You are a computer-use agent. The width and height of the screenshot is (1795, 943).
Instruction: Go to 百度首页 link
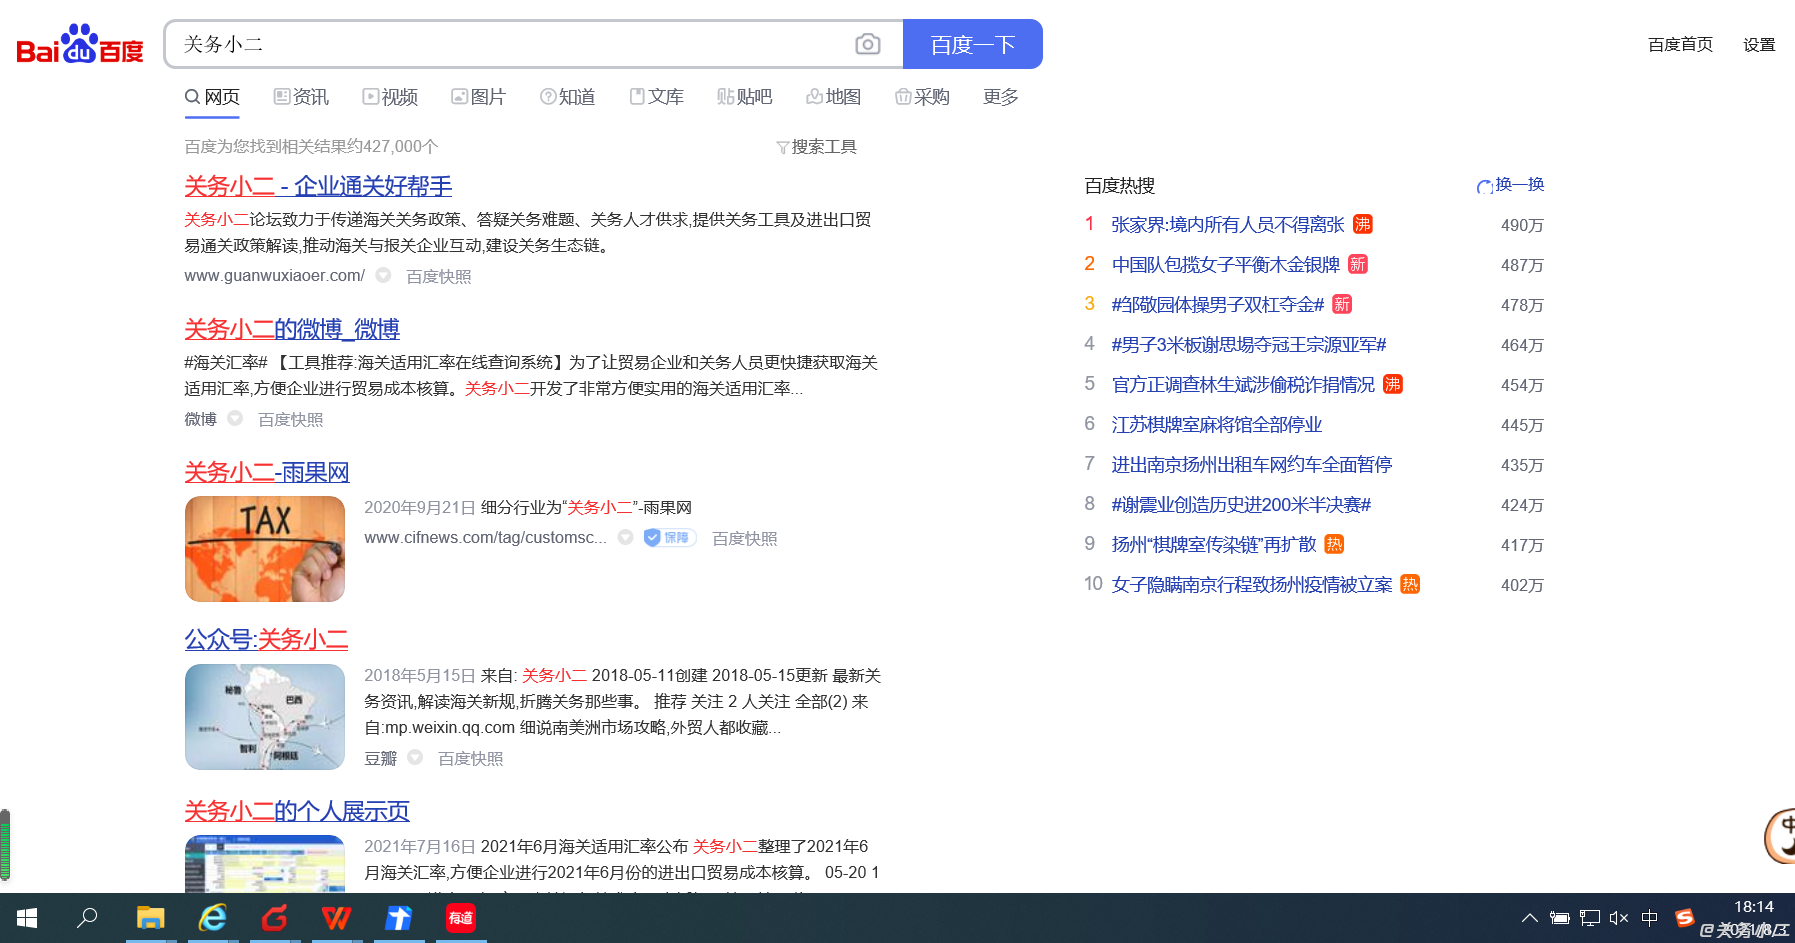[1680, 45]
